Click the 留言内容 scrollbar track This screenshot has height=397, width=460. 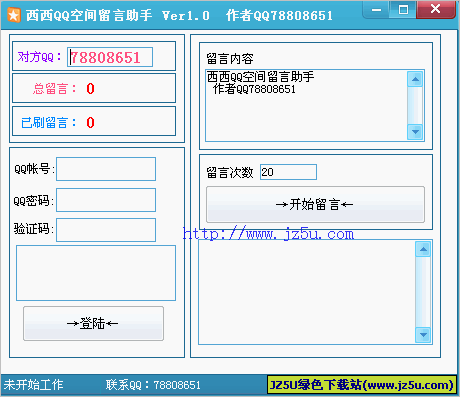click(x=415, y=105)
